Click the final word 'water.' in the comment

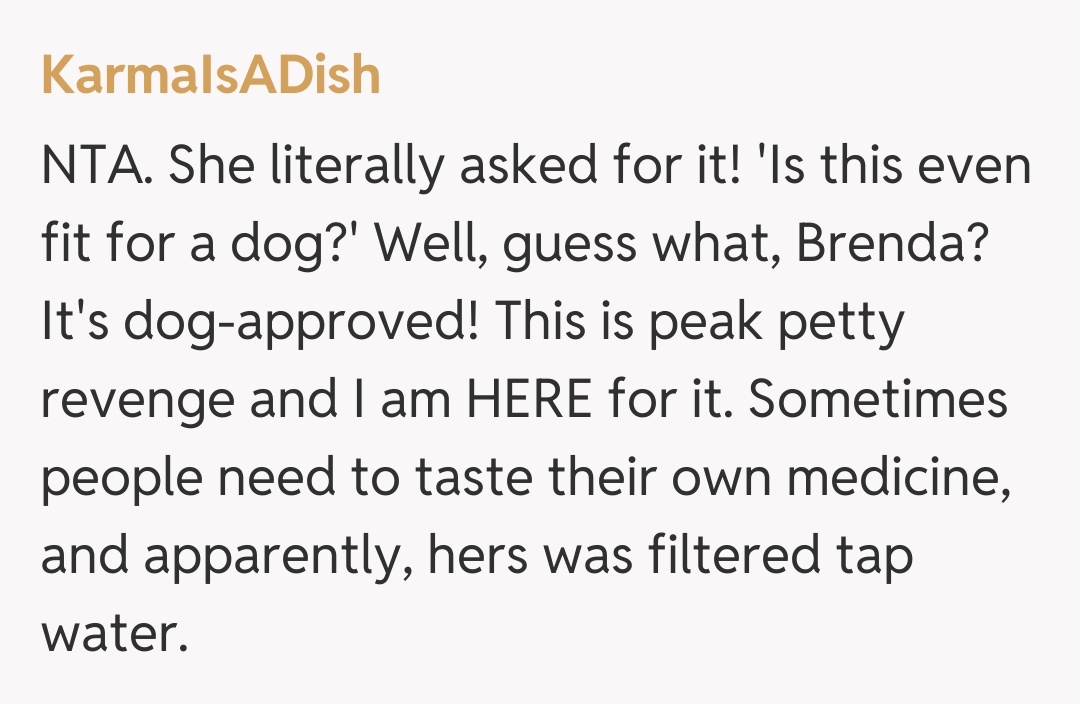[x=114, y=636]
